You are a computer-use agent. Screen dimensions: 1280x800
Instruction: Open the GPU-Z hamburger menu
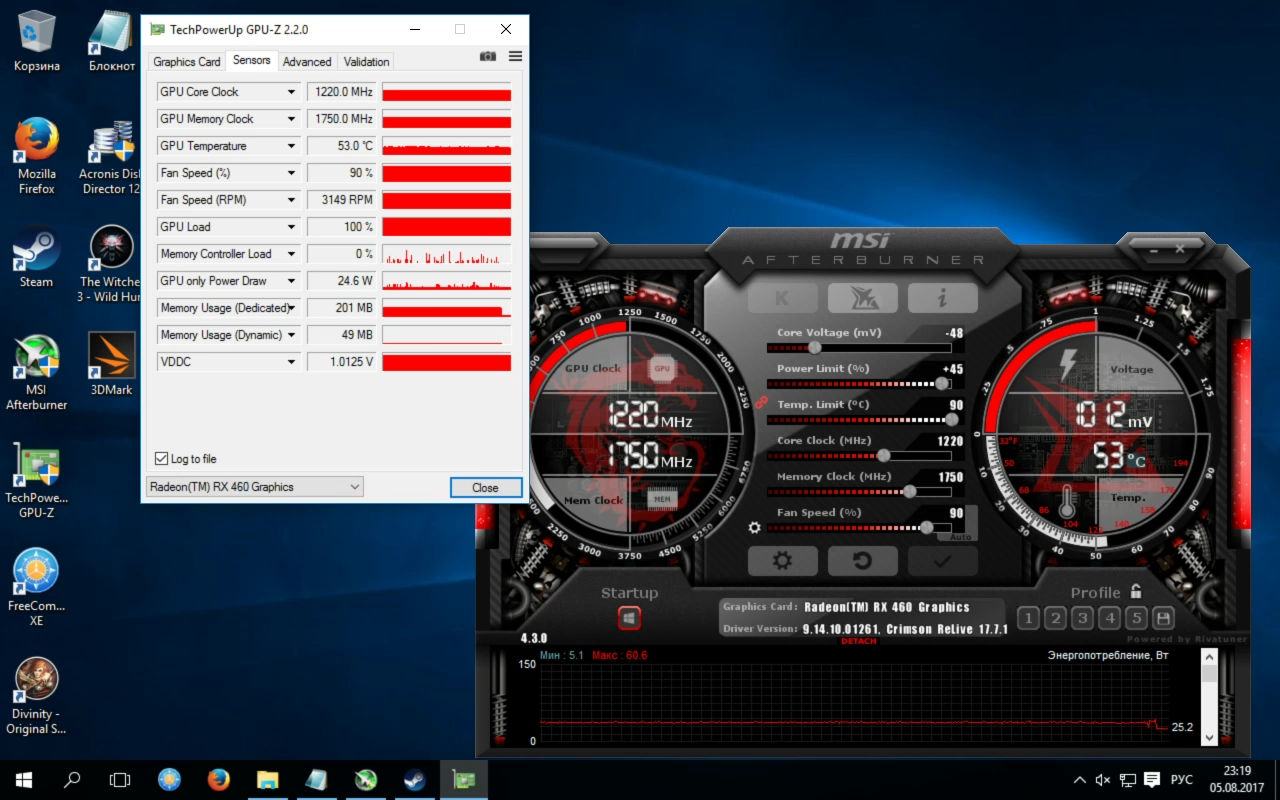[515, 57]
